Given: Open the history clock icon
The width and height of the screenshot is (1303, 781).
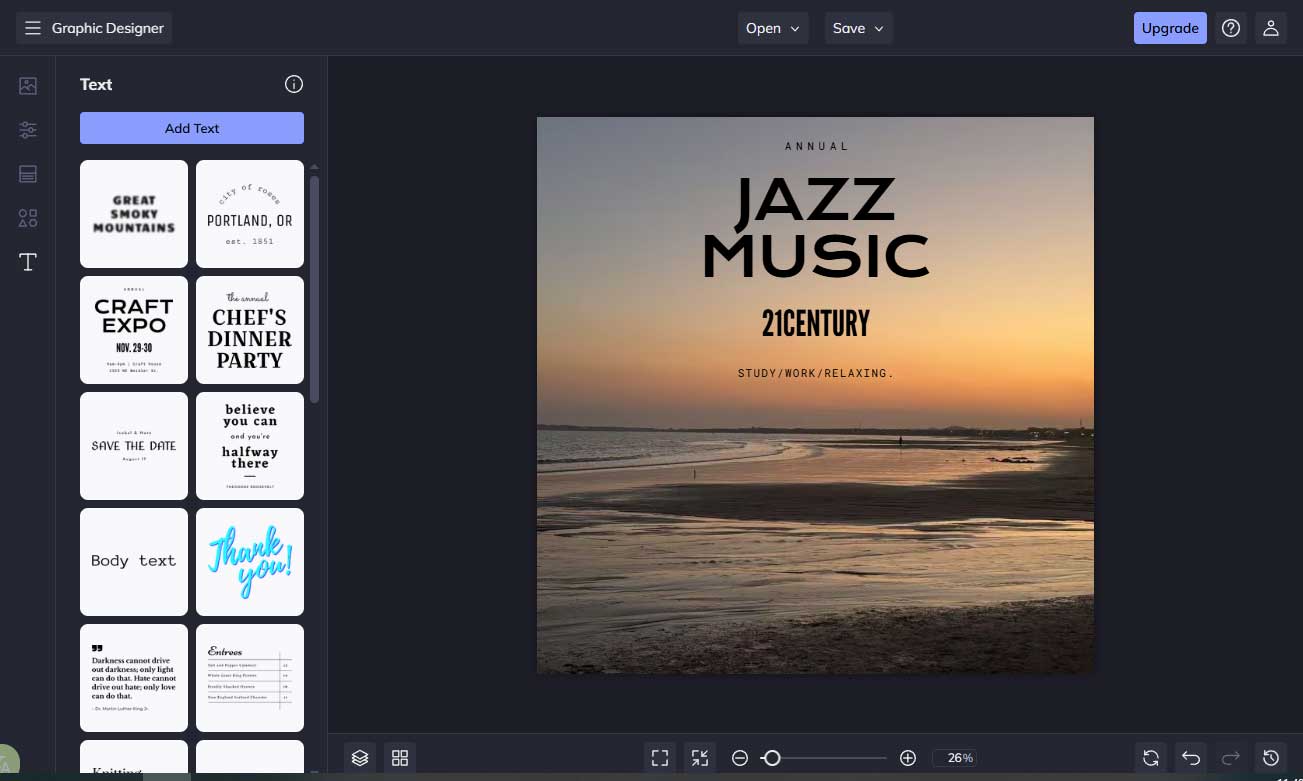Looking at the screenshot, I should (1271, 758).
